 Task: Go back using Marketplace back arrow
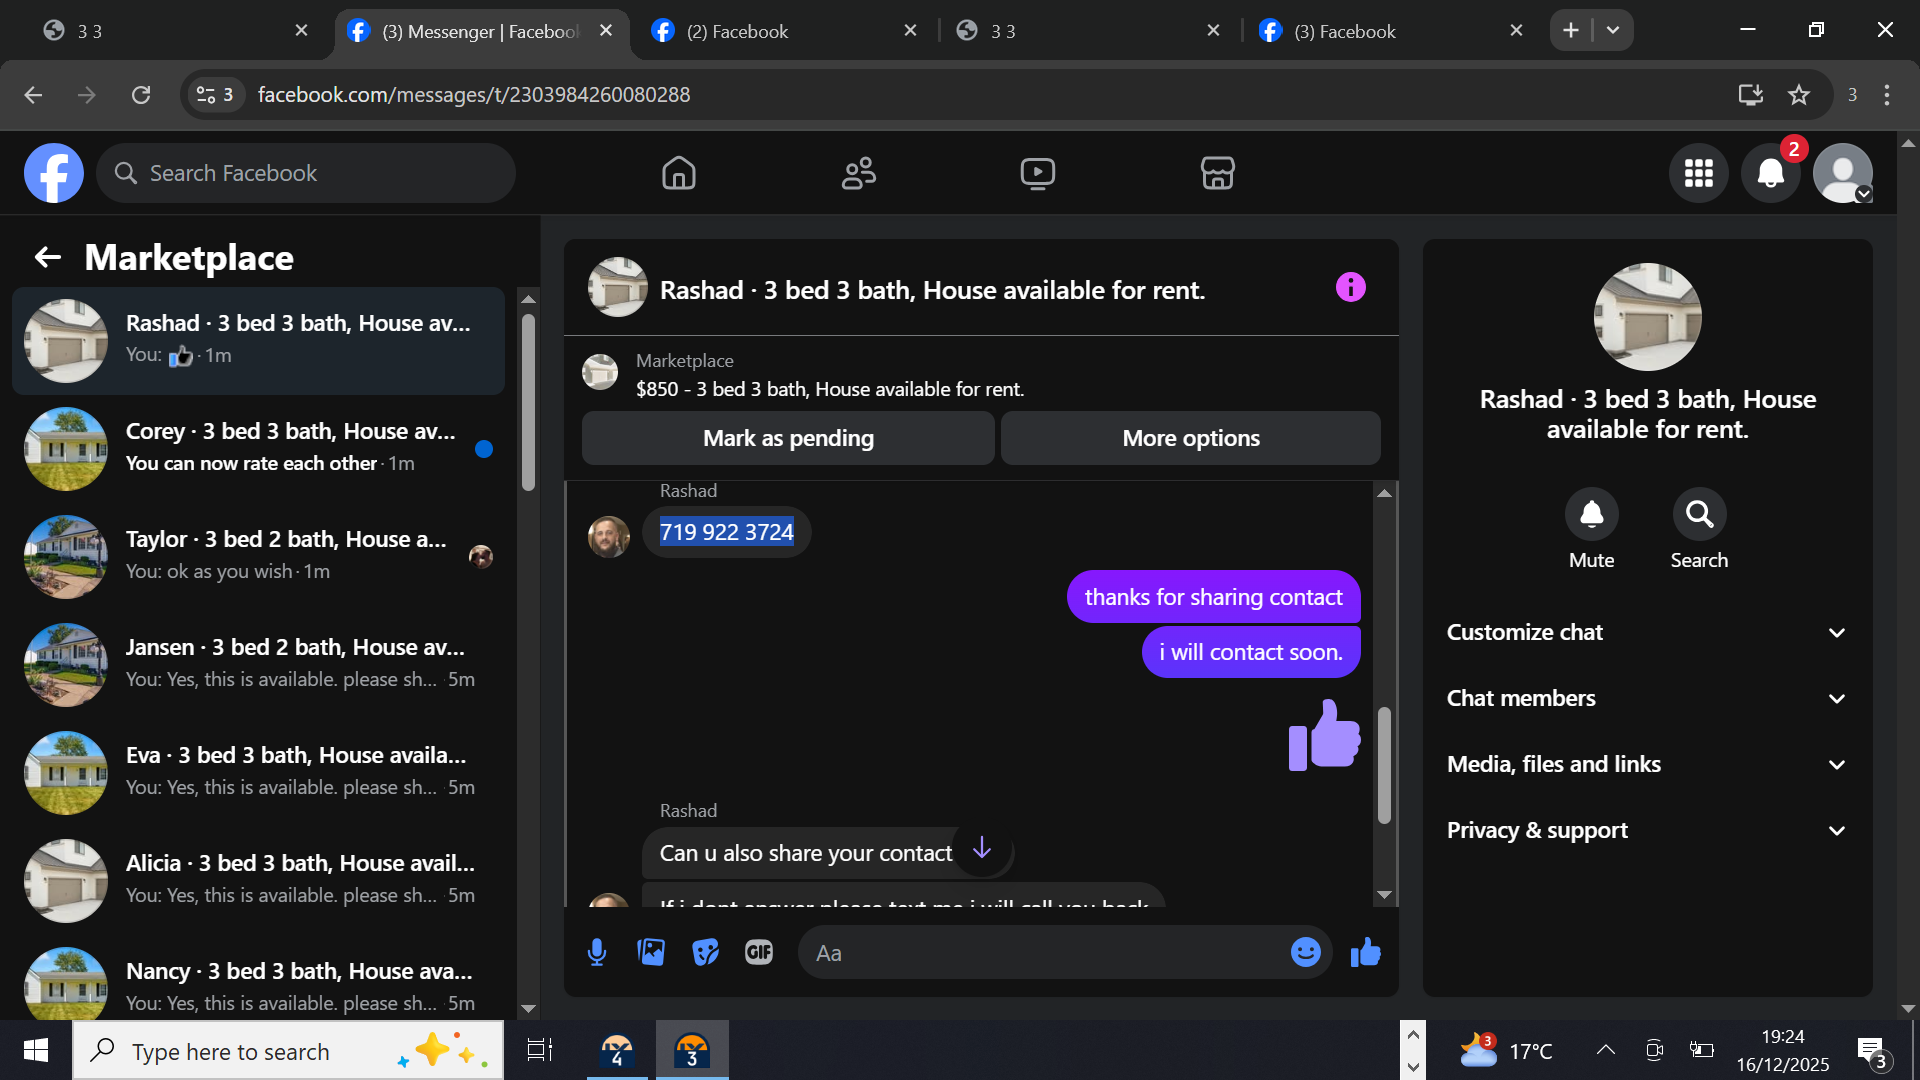[x=48, y=258]
